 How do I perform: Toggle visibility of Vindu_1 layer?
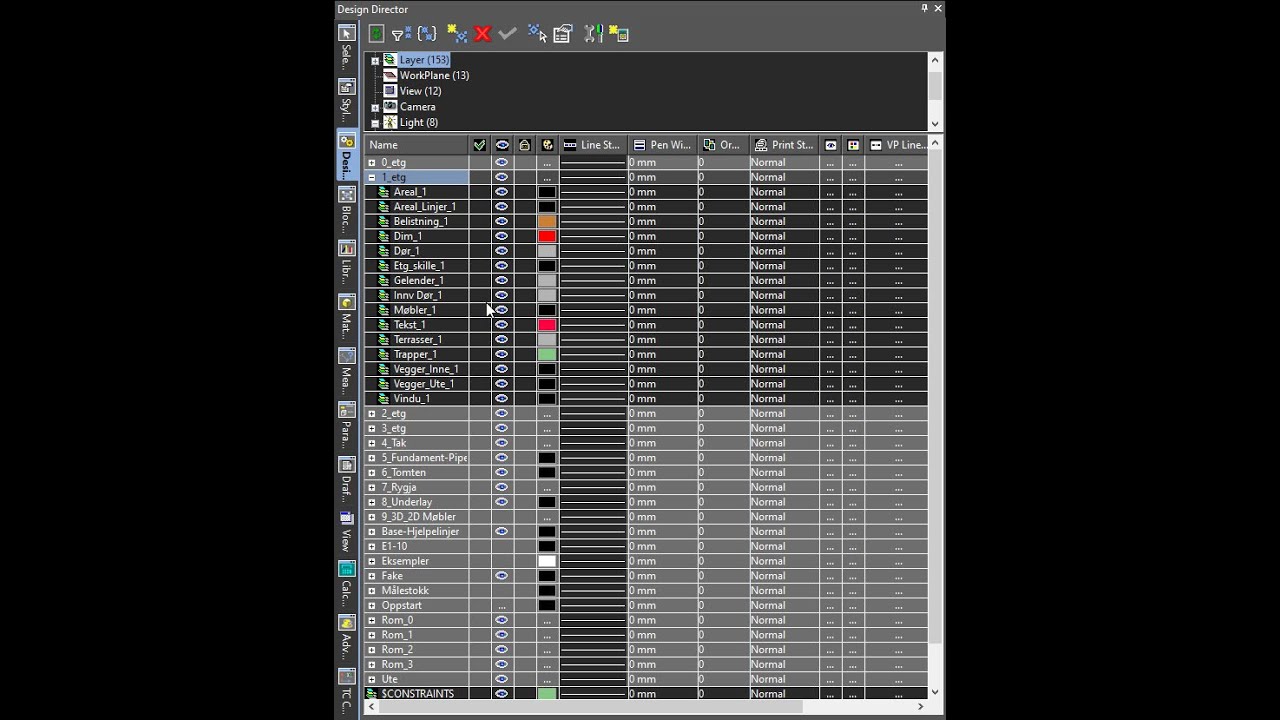coord(502,398)
